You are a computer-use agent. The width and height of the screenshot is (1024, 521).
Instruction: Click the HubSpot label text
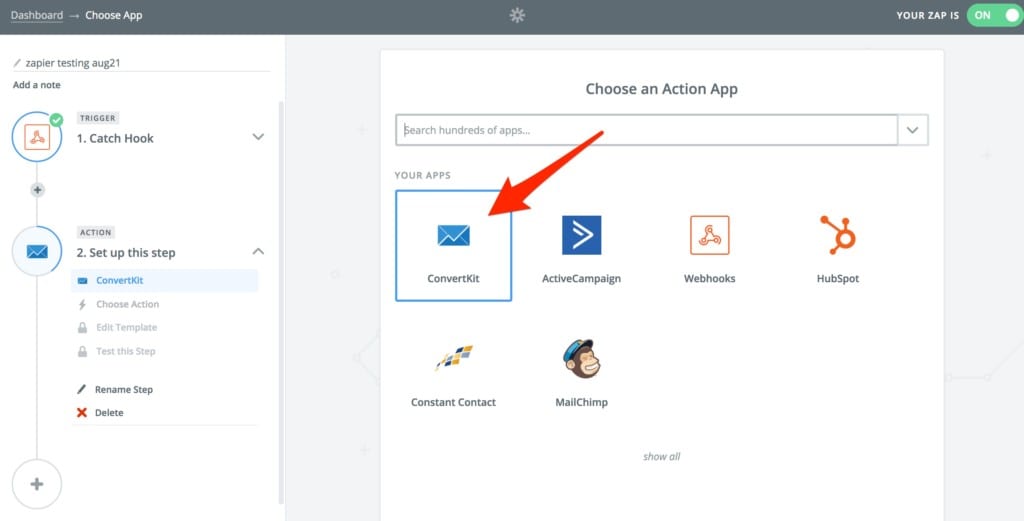[x=838, y=279]
